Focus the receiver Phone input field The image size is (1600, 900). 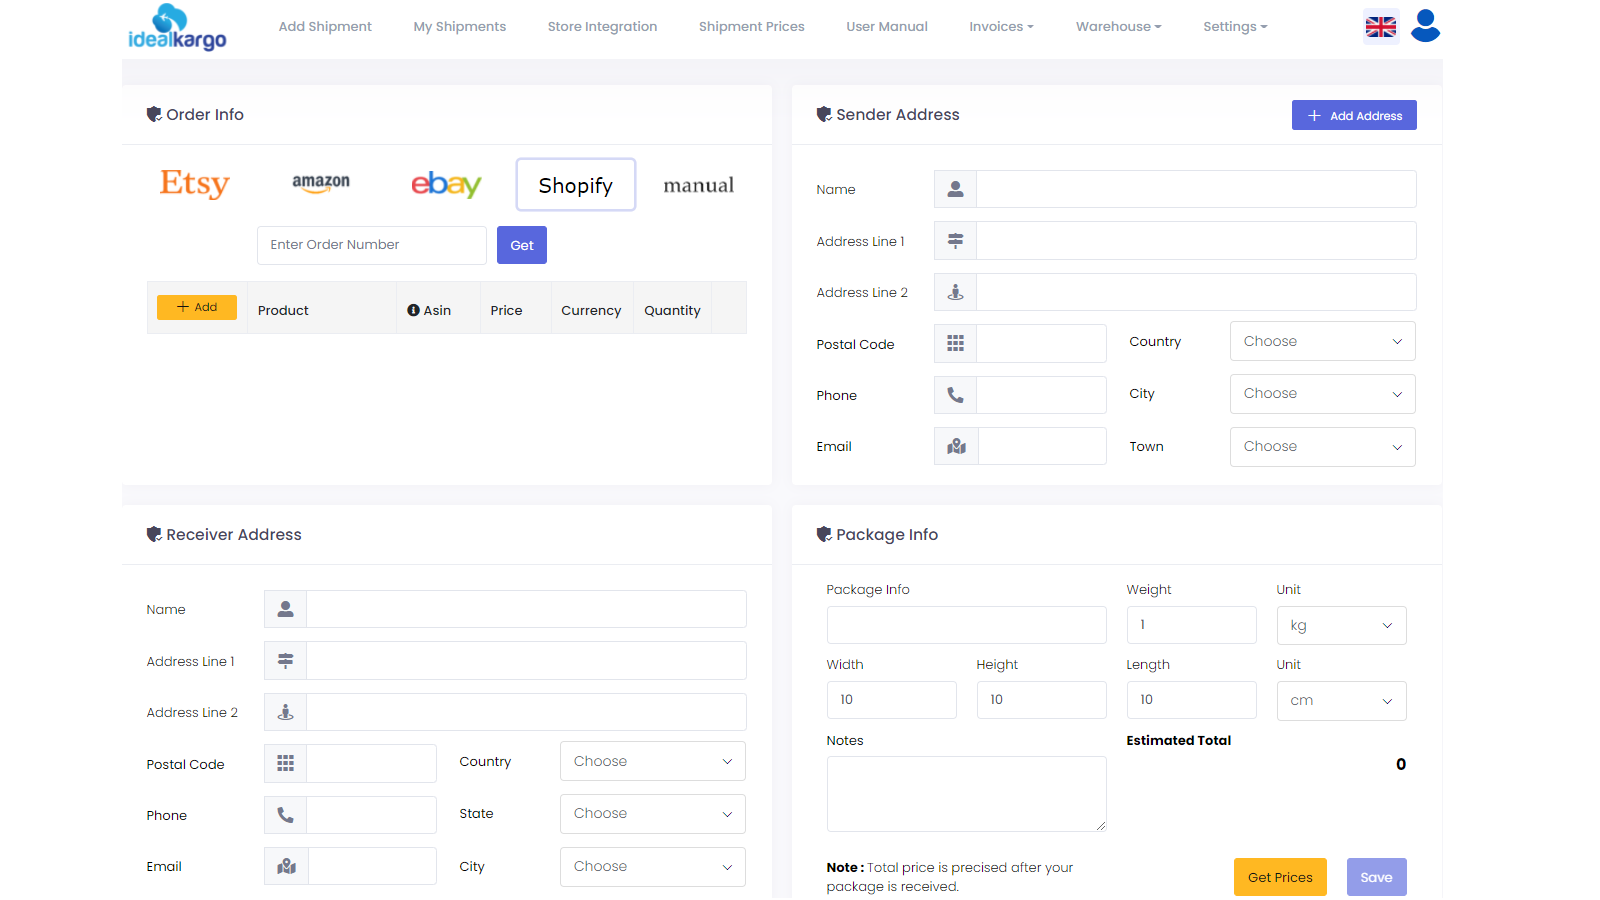[x=371, y=815]
